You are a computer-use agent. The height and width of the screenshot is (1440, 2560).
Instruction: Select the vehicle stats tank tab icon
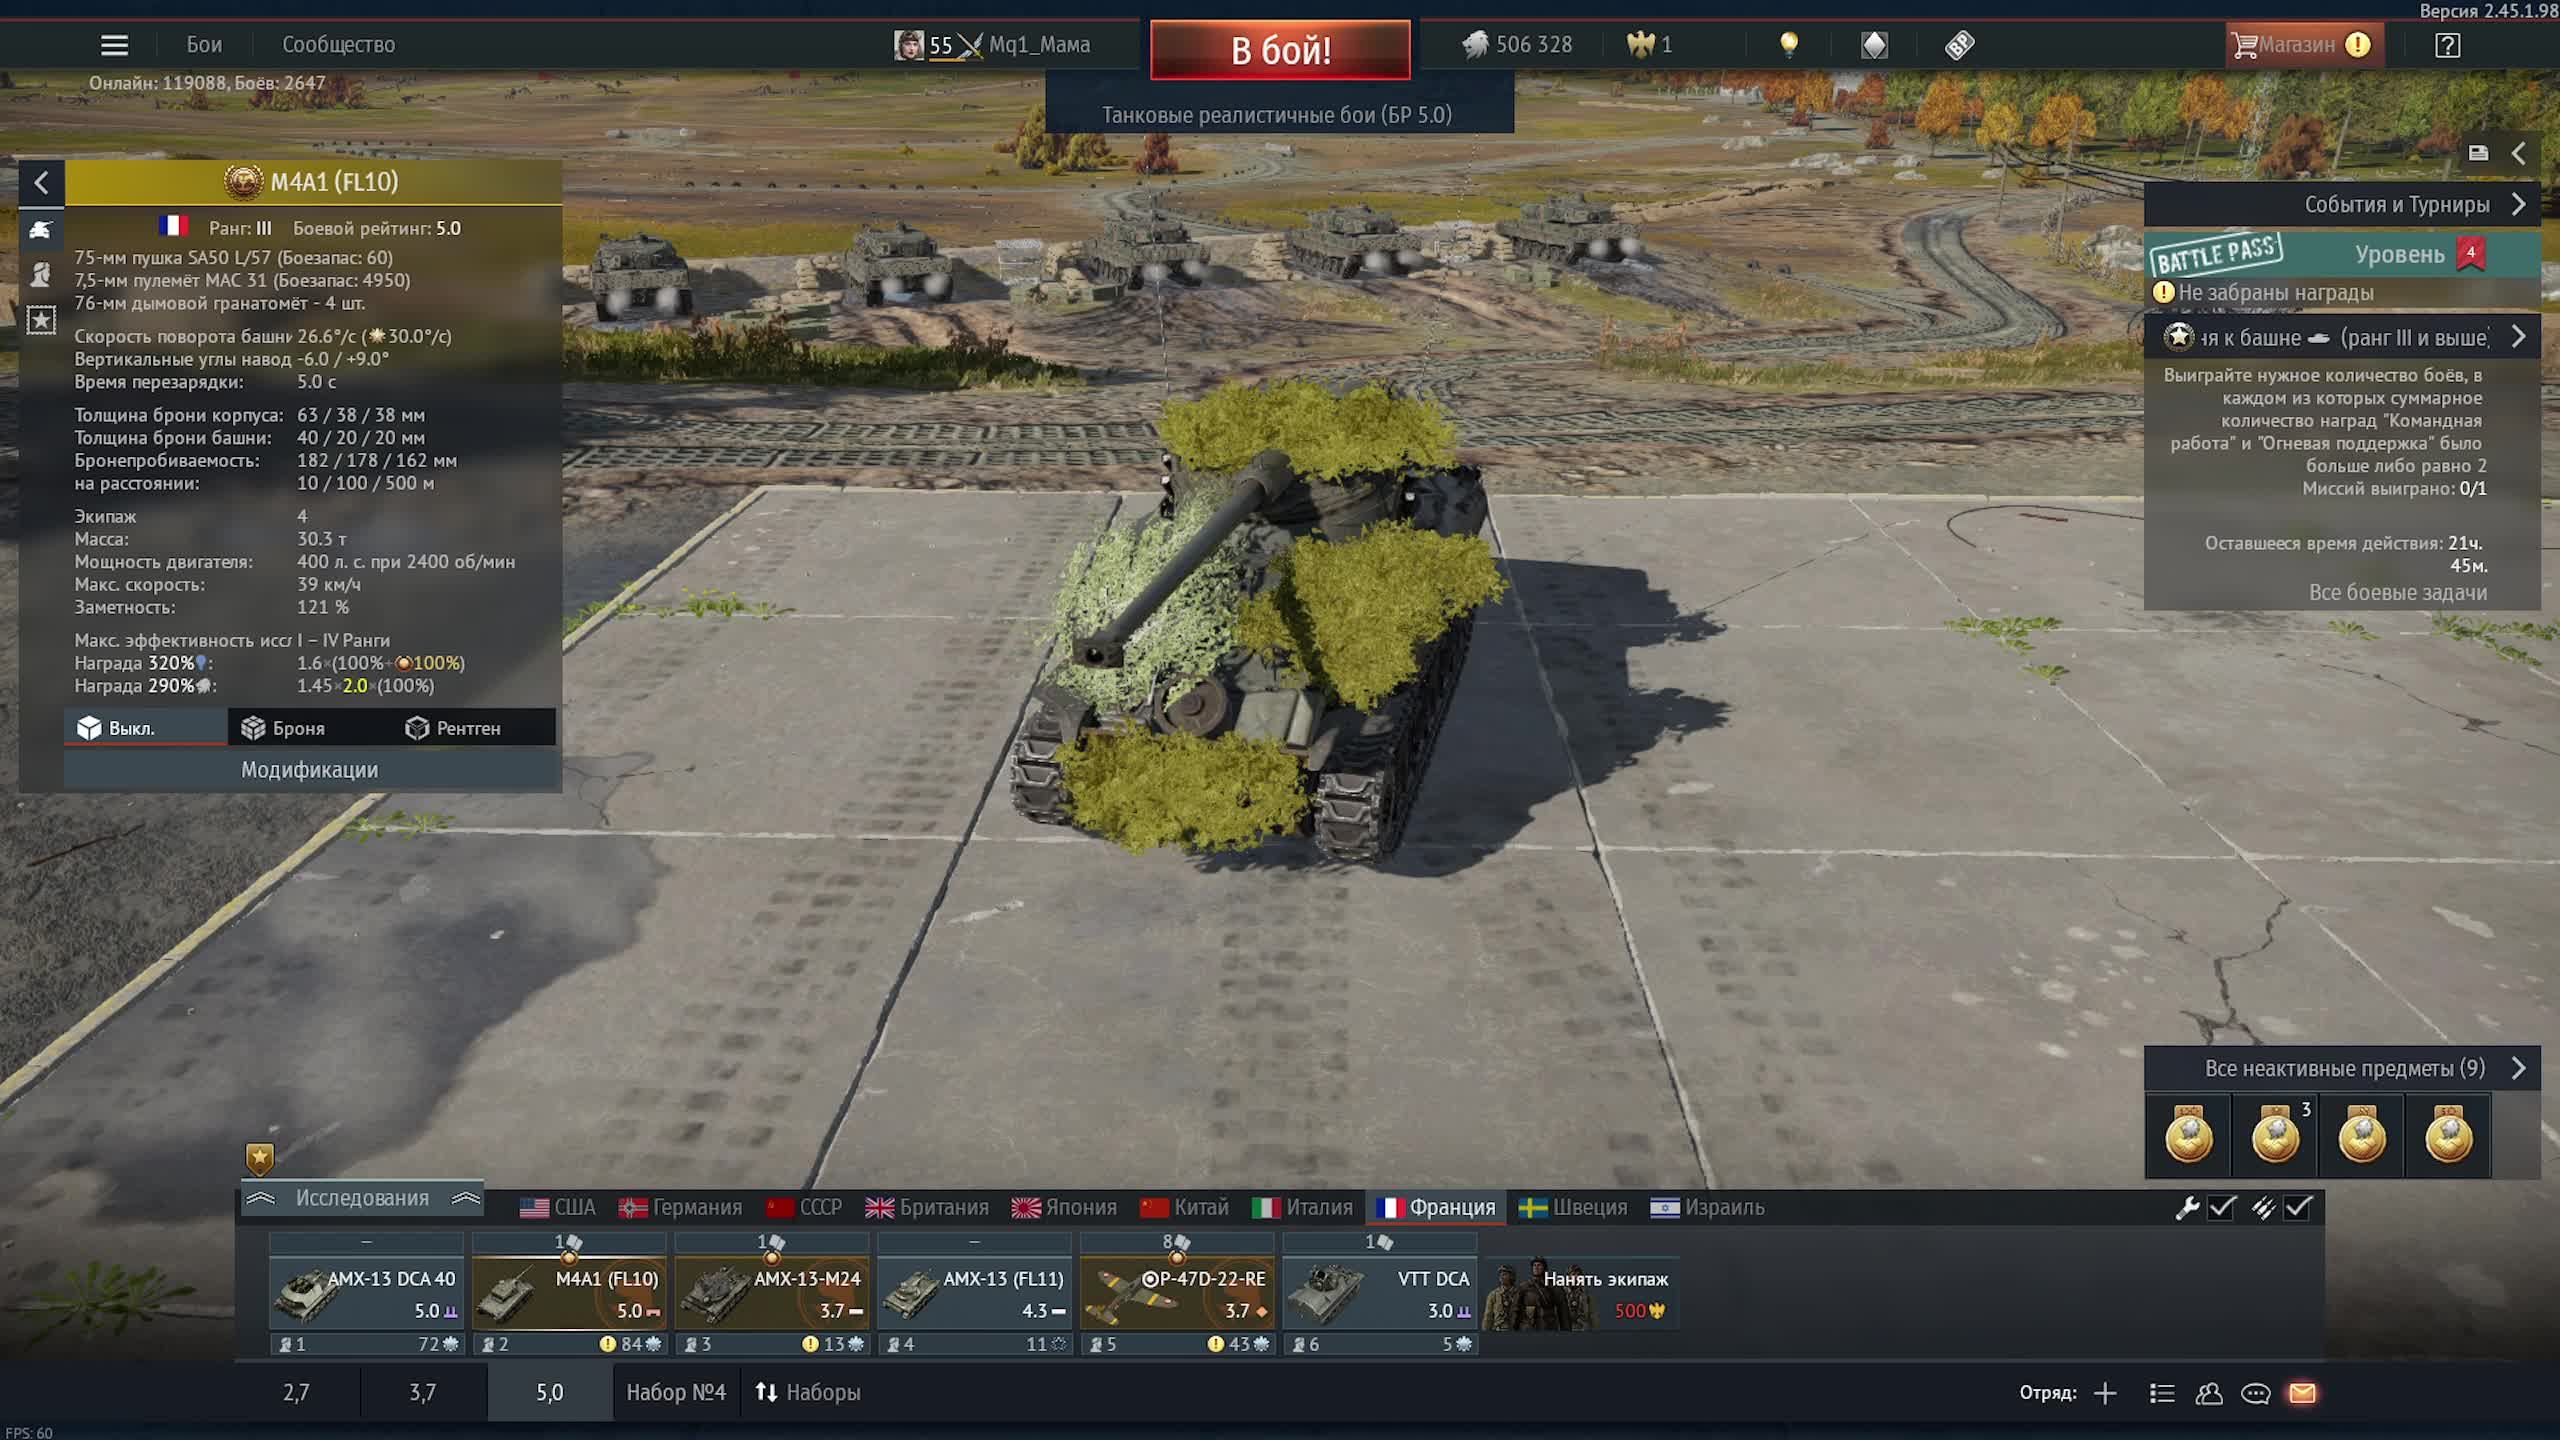(41, 230)
